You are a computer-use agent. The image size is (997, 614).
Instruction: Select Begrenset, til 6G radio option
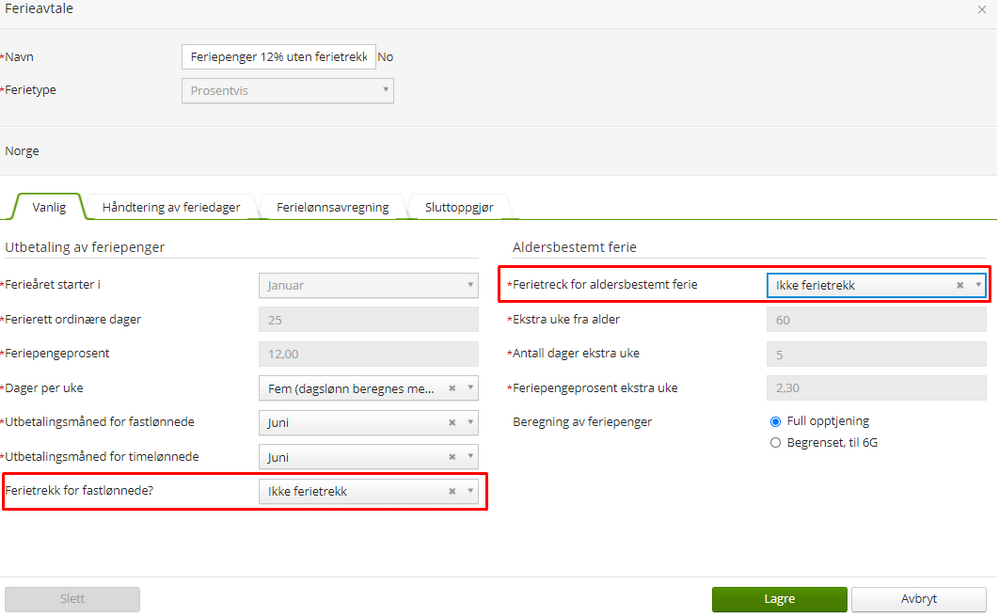pos(775,443)
